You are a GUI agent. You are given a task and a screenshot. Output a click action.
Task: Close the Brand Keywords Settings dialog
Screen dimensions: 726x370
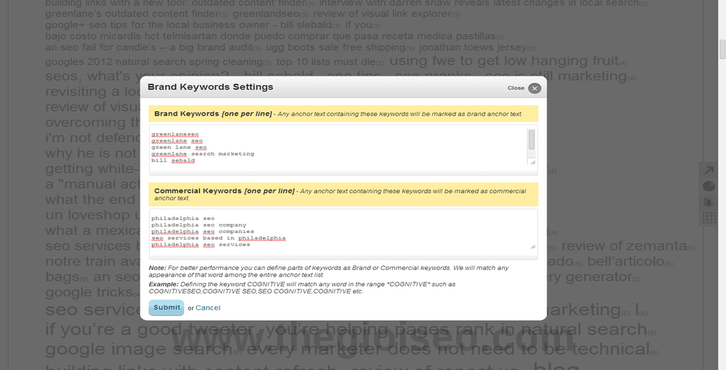pos(534,88)
